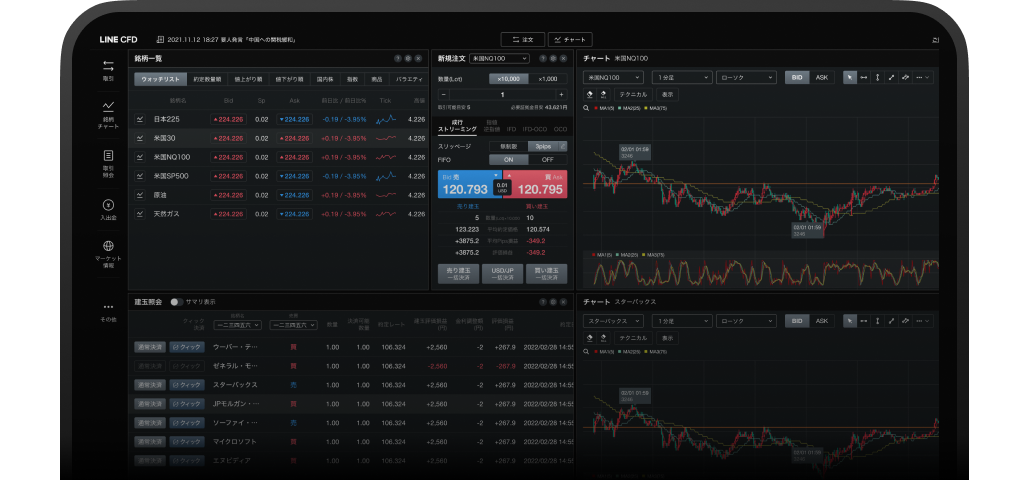Image resolution: width=1029 pixels, height=480 pixels.
Task: Select ×10,000 lot multiplier
Action: pyautogui.click(x=509, y=79)
